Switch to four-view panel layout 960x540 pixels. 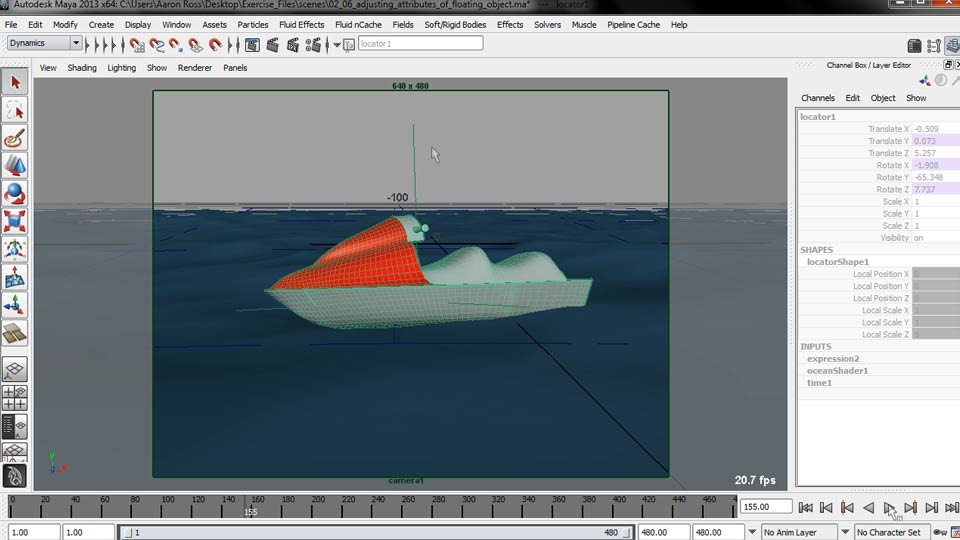click(15, 398)
